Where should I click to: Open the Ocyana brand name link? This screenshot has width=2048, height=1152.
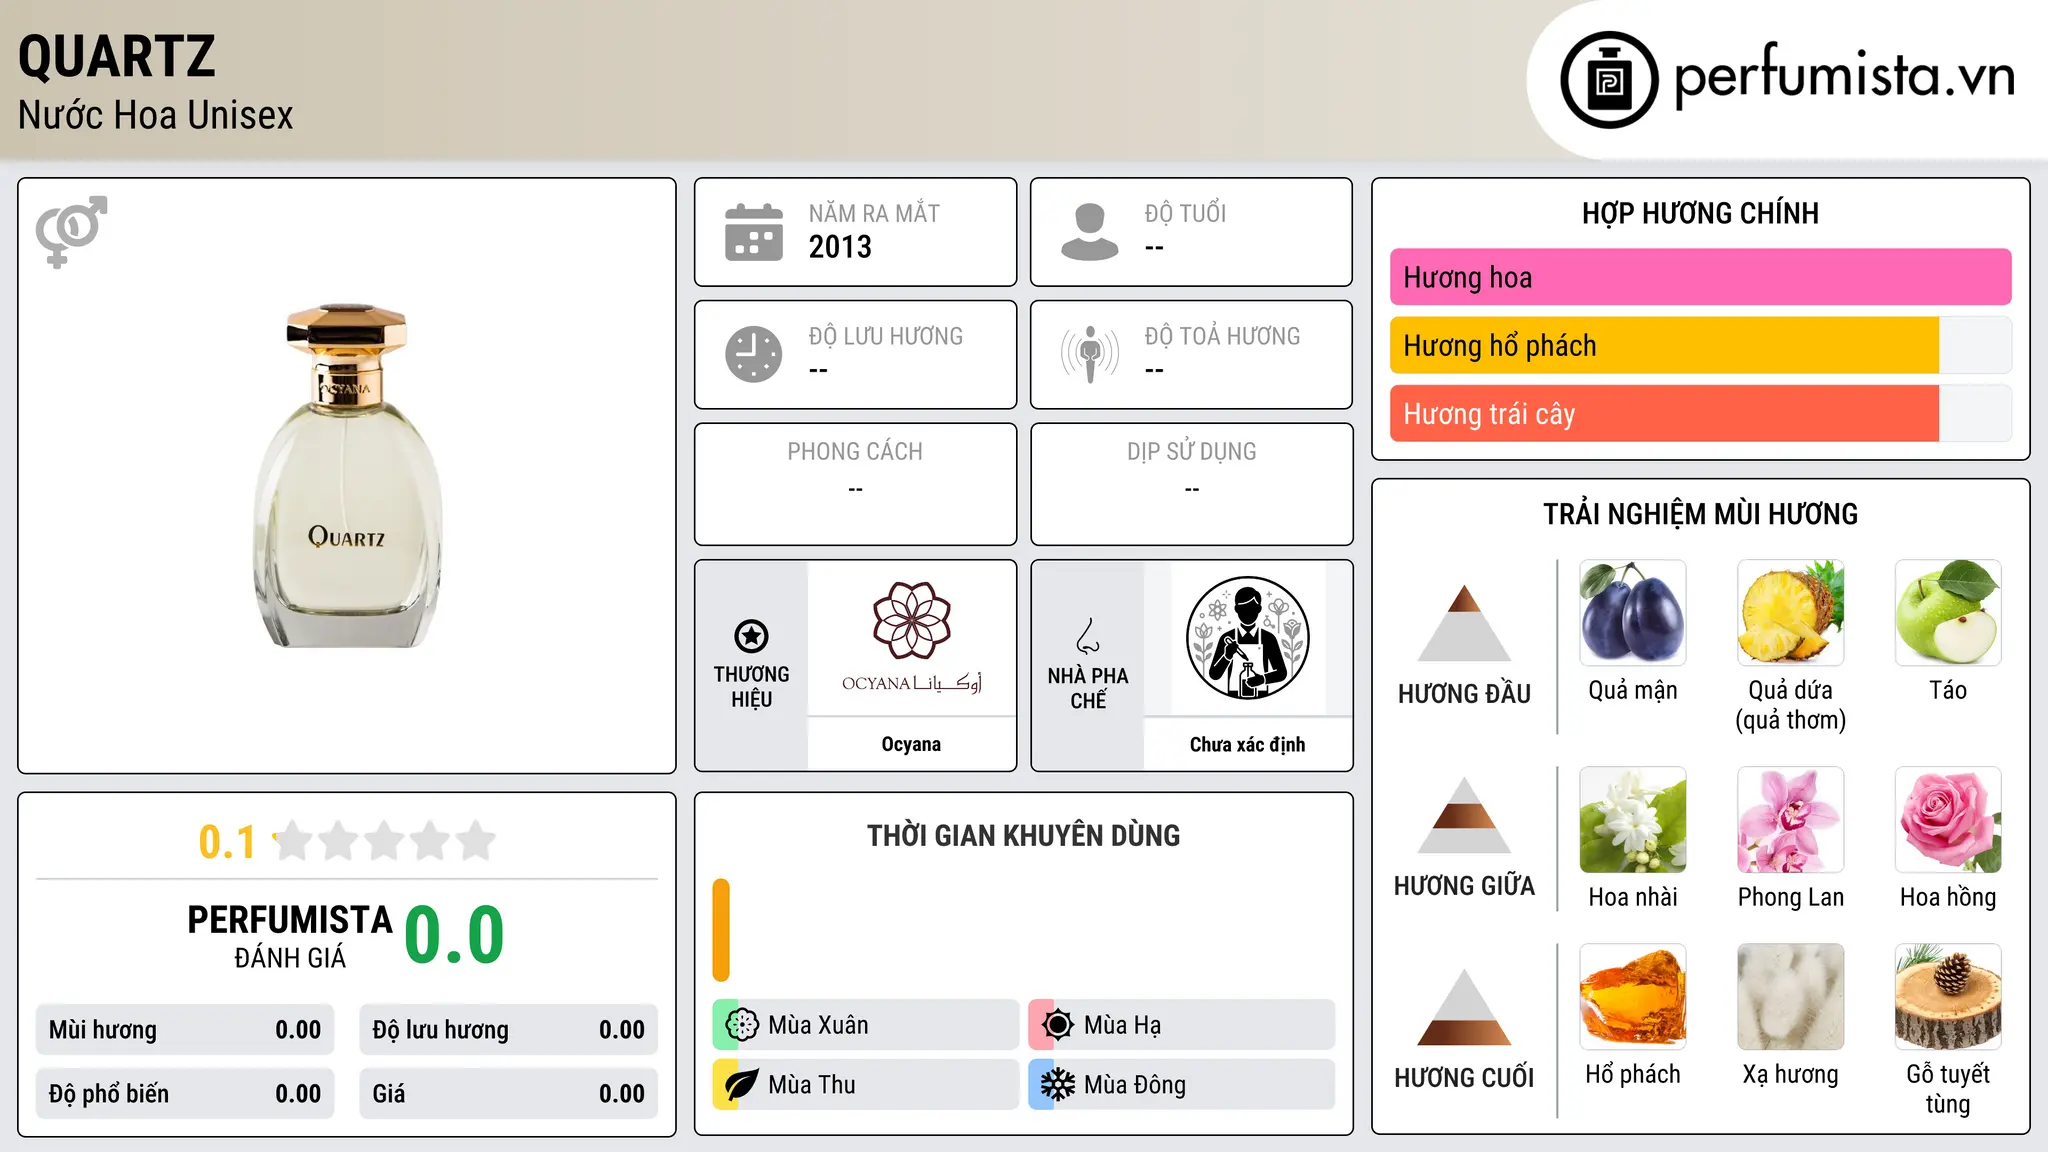click(911, 744)
